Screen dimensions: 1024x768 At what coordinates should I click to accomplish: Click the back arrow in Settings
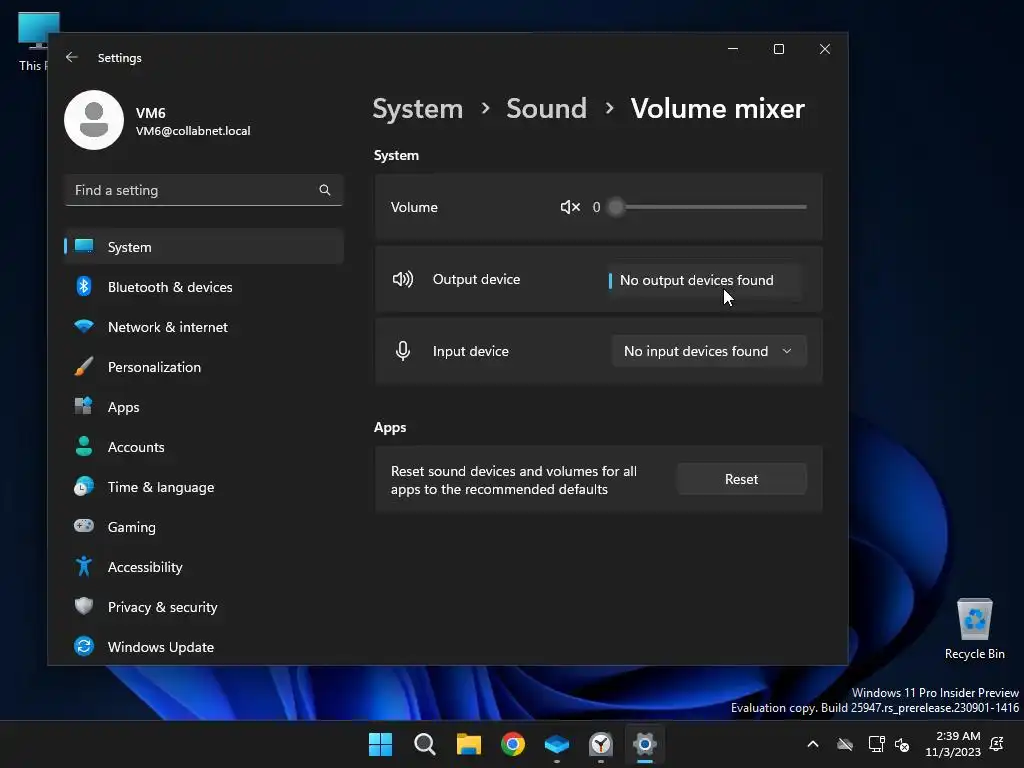click(72, 57)
